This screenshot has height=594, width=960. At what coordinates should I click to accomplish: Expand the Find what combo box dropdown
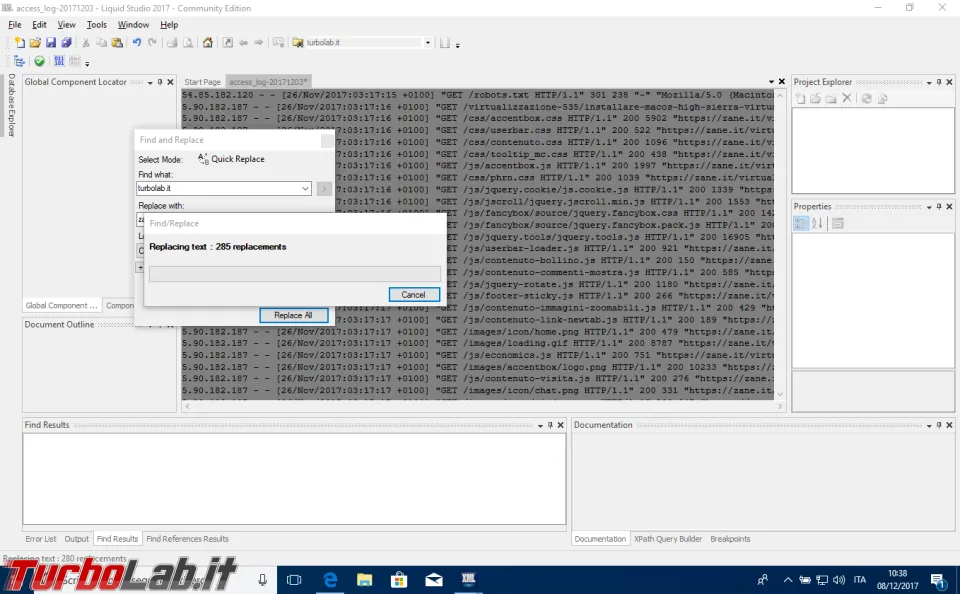[x=305, y=189]
